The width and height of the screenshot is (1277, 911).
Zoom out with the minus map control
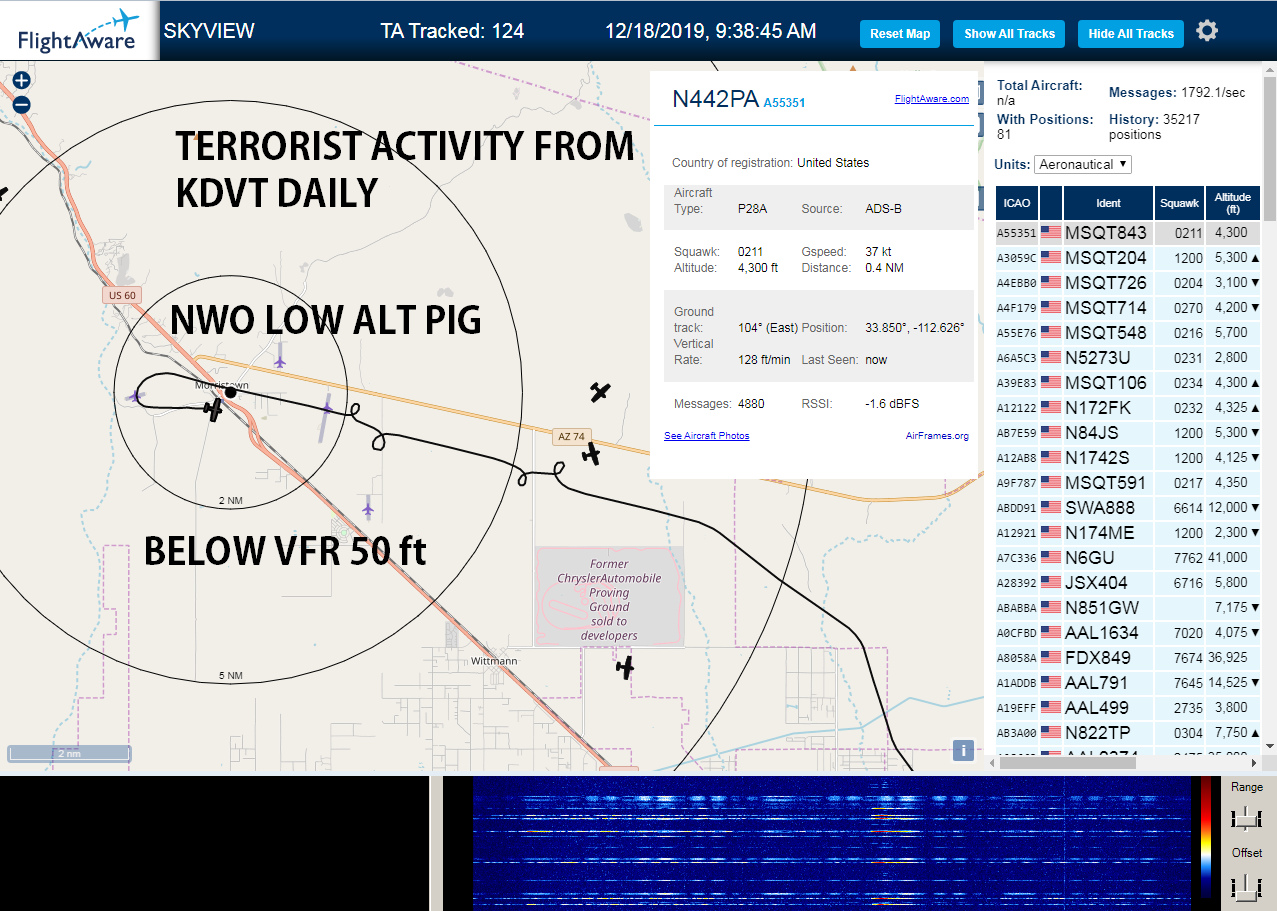[x=21, y=104]
